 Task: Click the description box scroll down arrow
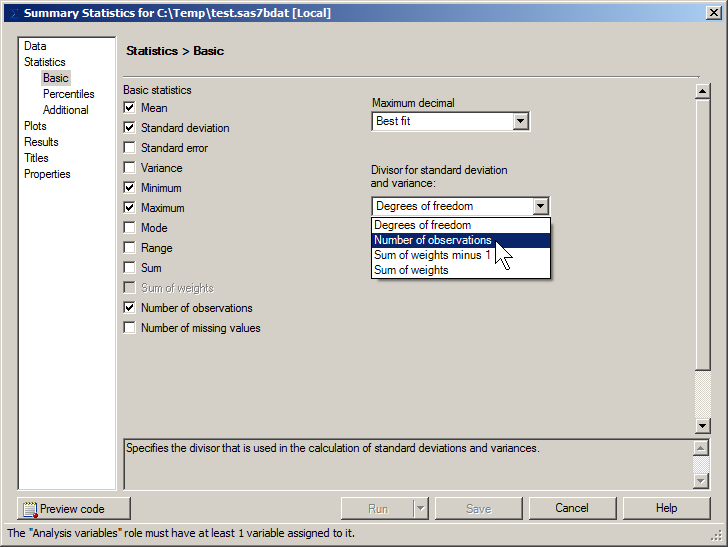click(x=701, y=481)
